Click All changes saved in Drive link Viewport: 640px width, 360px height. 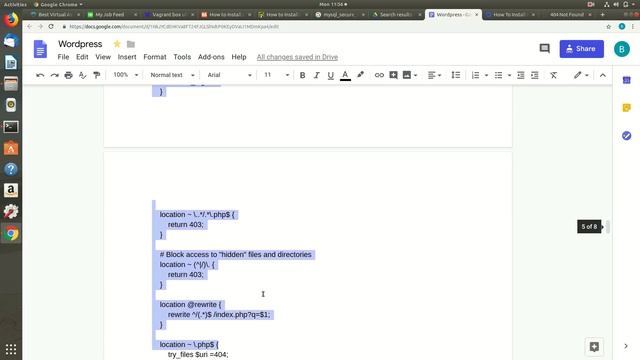(297, 57)
